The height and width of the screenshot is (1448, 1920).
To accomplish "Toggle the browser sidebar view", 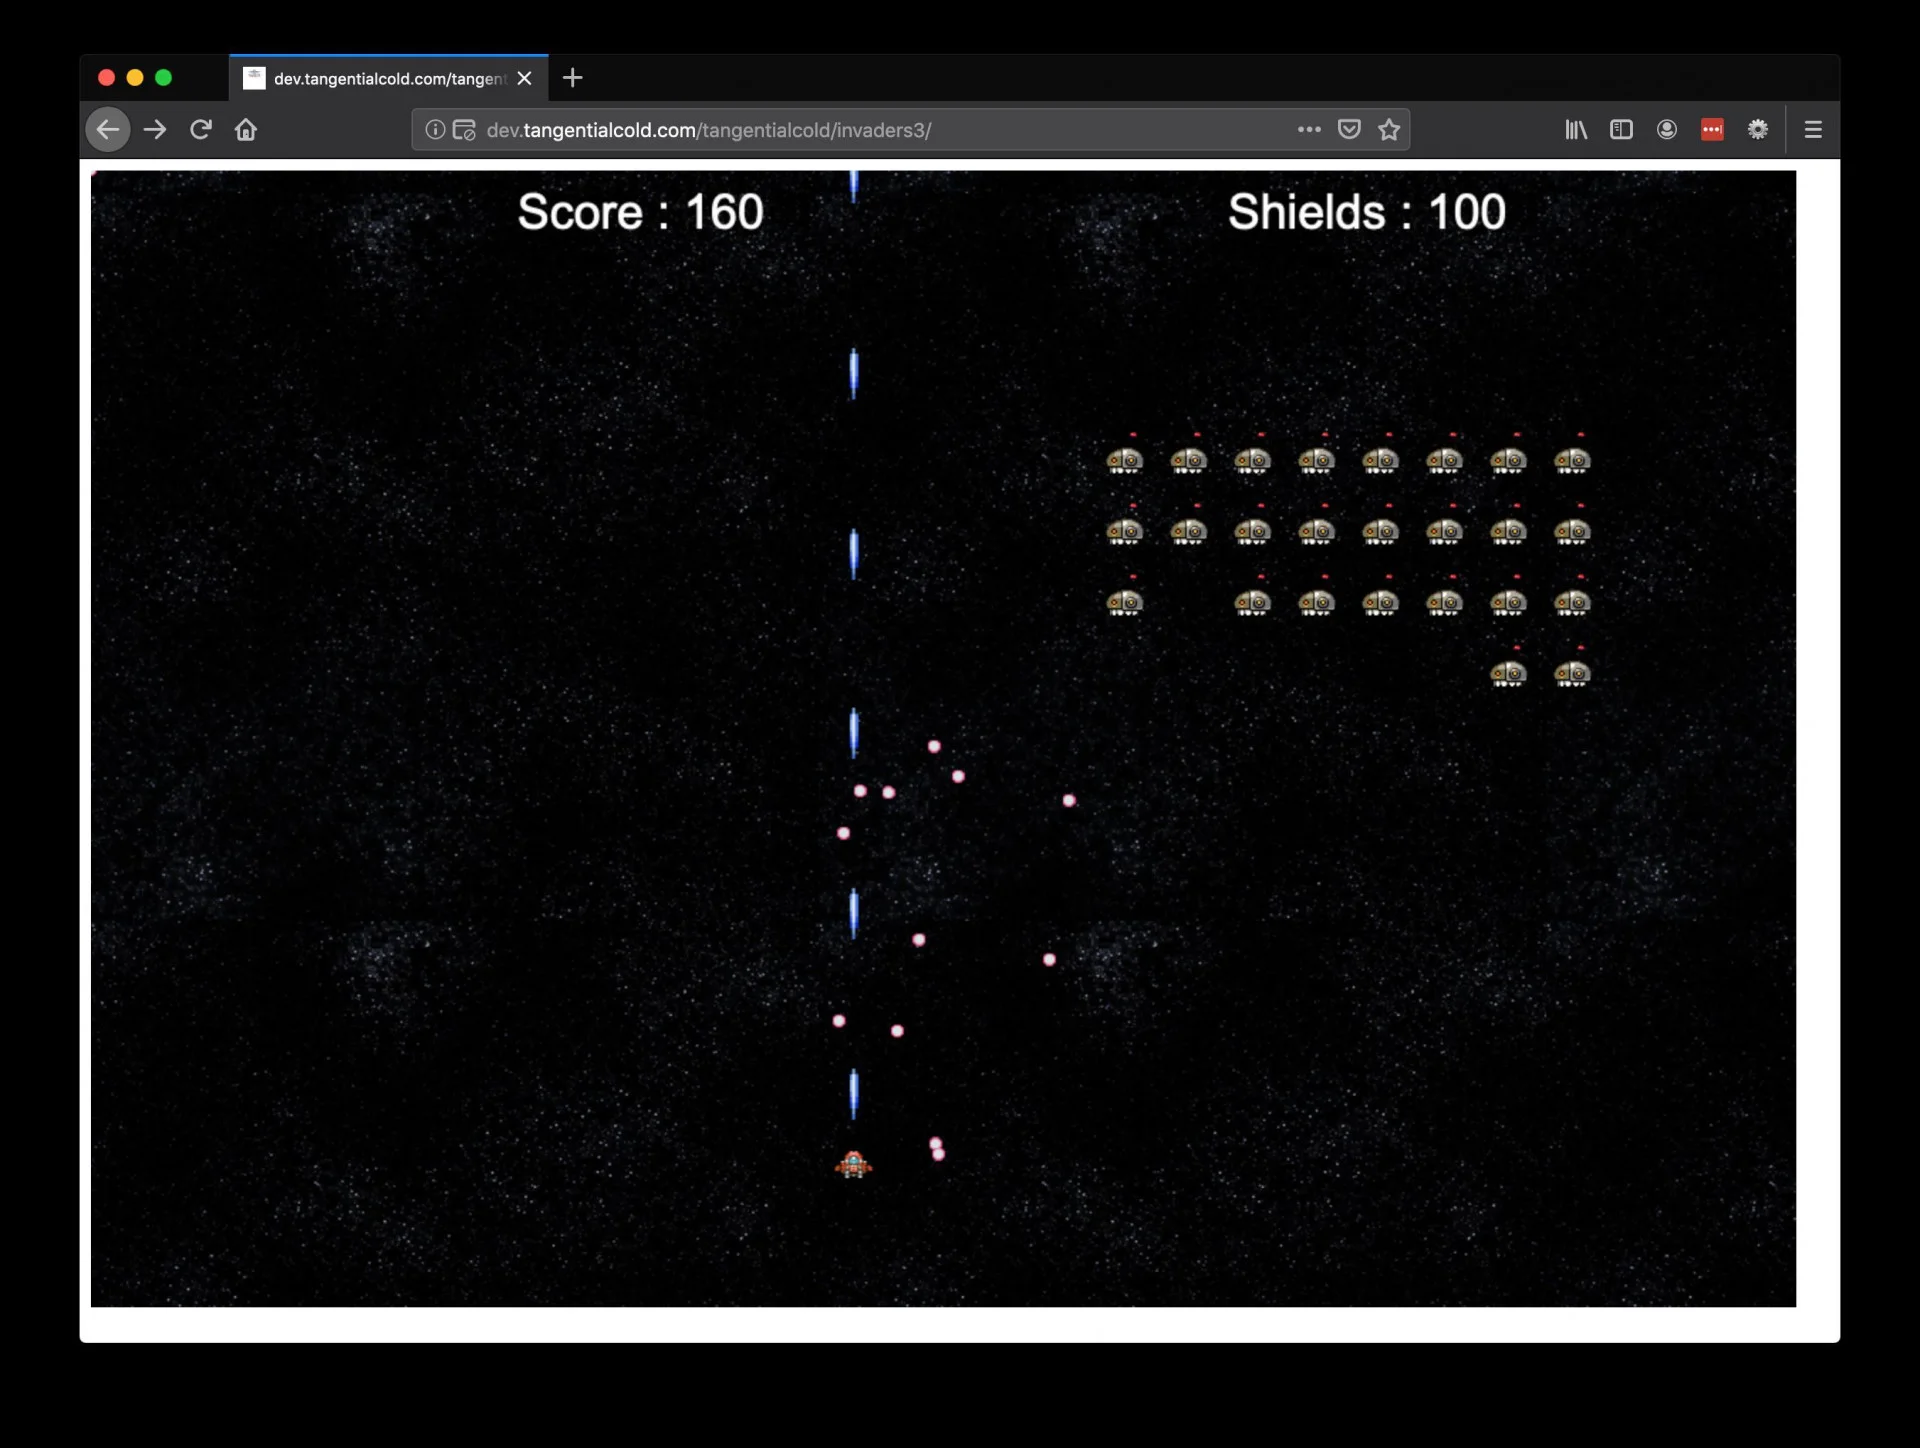I will (1621, 130).
